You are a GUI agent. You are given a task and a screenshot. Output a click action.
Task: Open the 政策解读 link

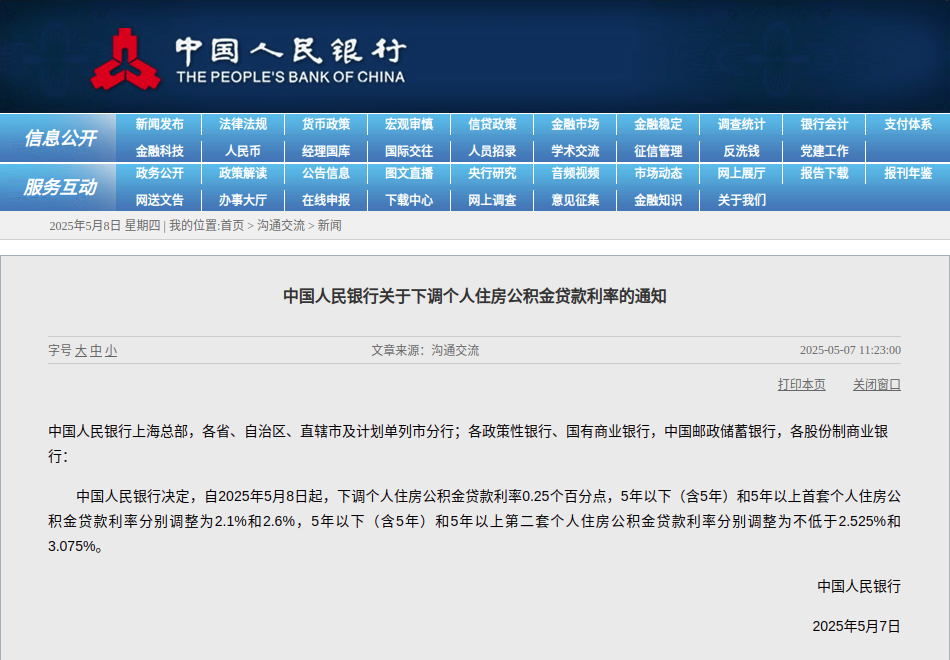243,173
